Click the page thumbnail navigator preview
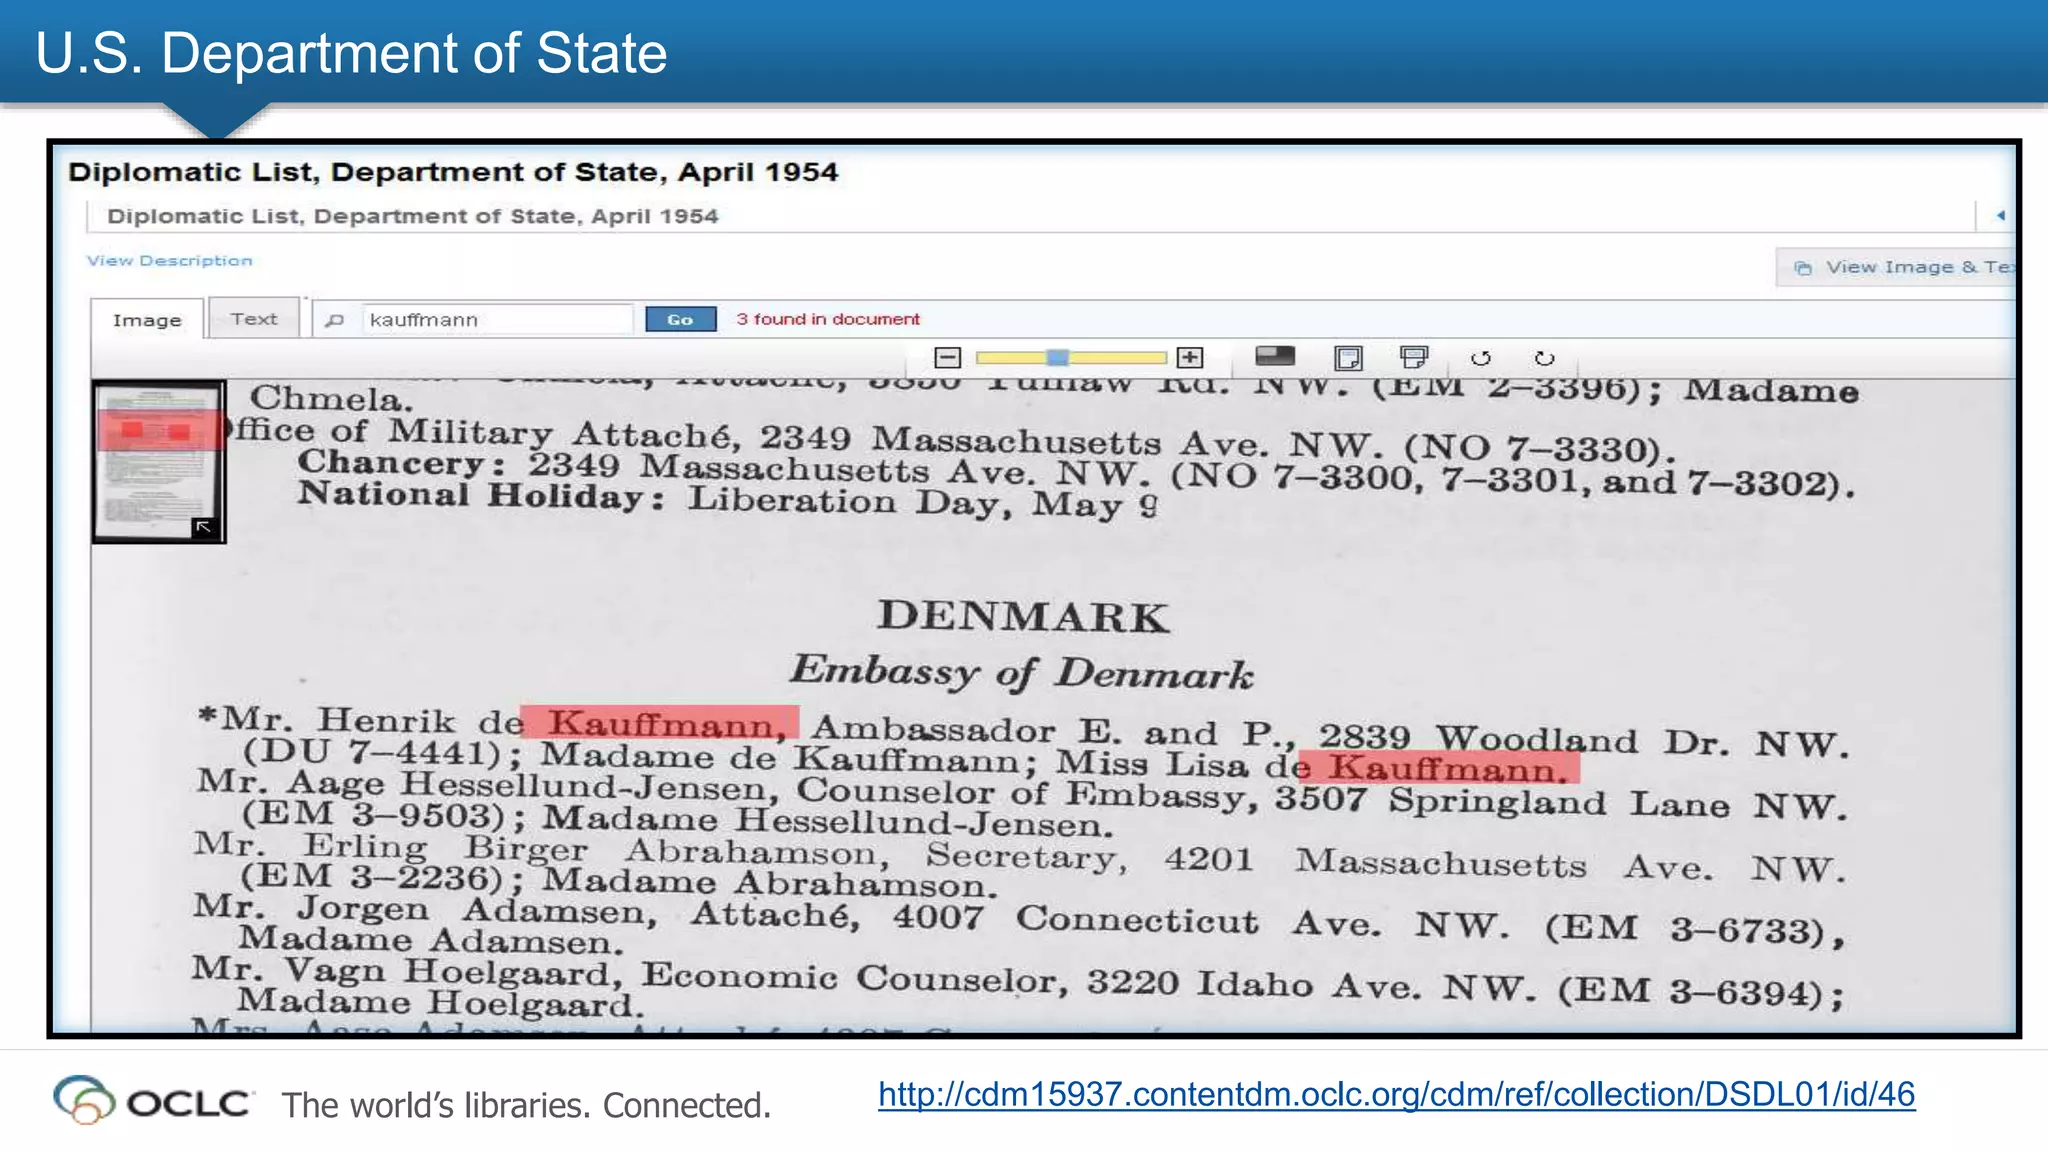 pyautogui.click(x=159, y=461)
